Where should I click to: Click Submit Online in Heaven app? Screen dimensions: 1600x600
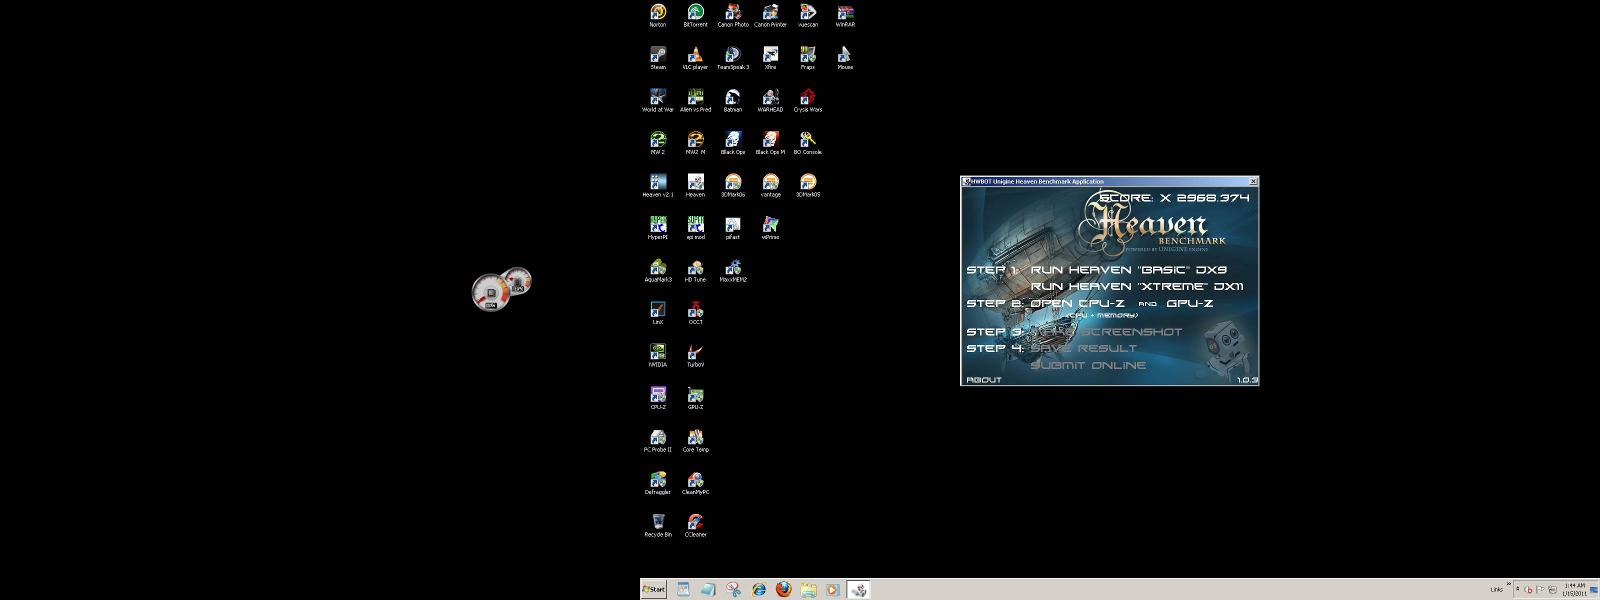click(x=1088, y=366)
